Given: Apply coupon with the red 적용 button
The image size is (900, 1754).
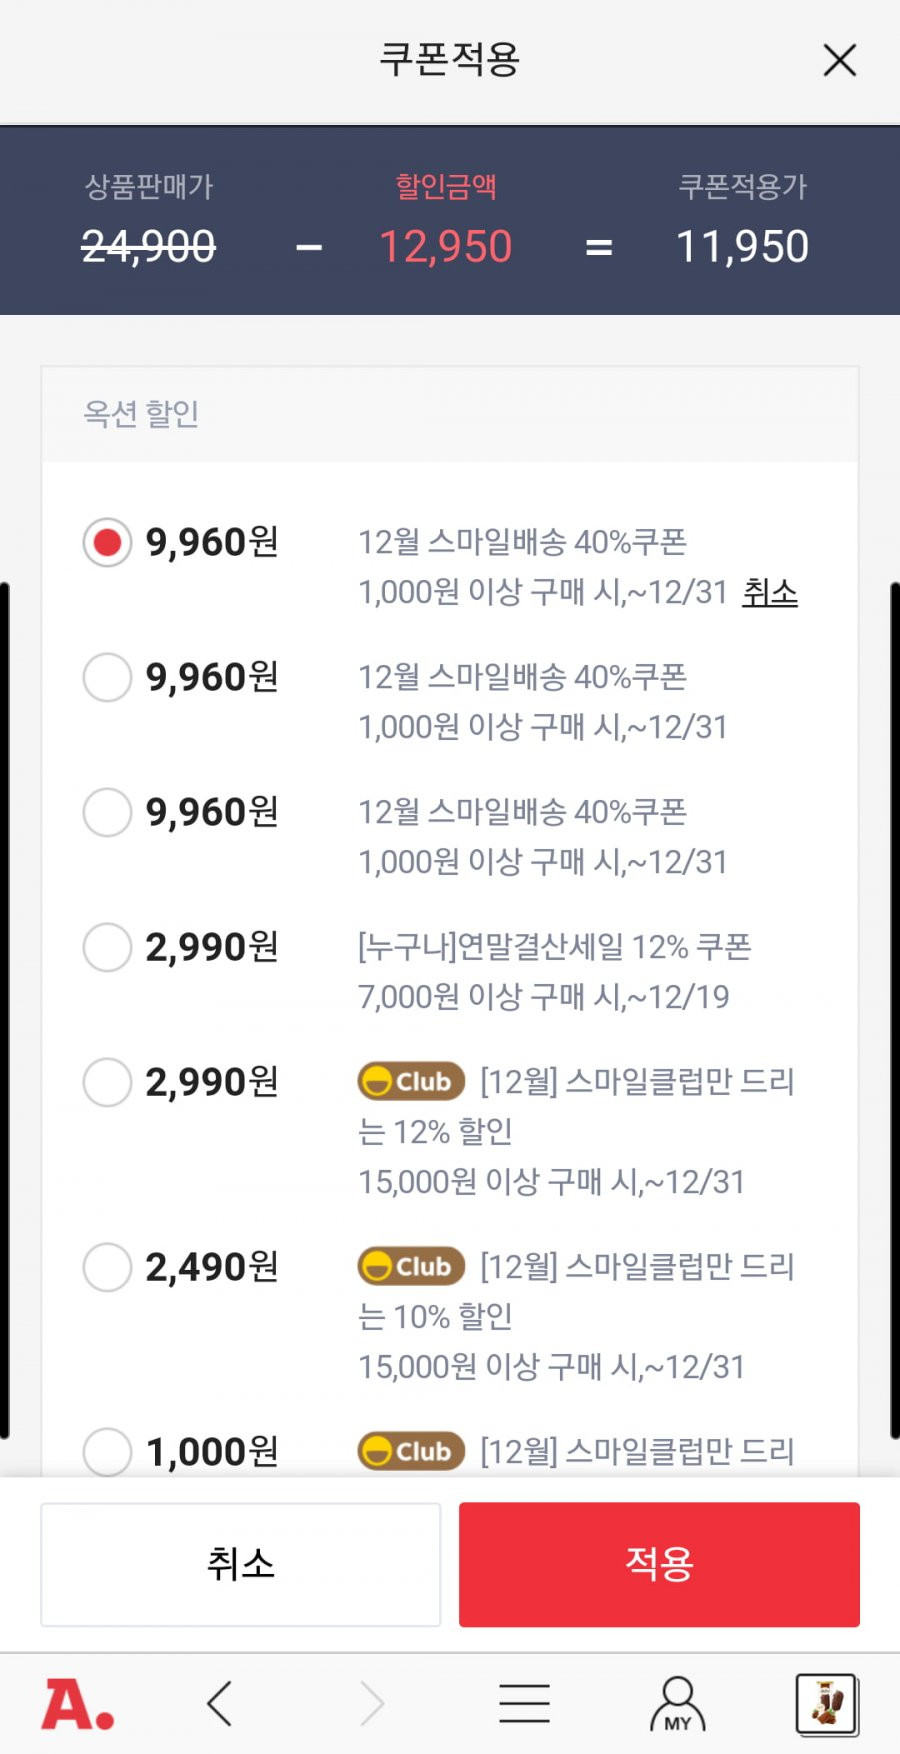Looking at the screenshot, I should (x=659, y=1564).
